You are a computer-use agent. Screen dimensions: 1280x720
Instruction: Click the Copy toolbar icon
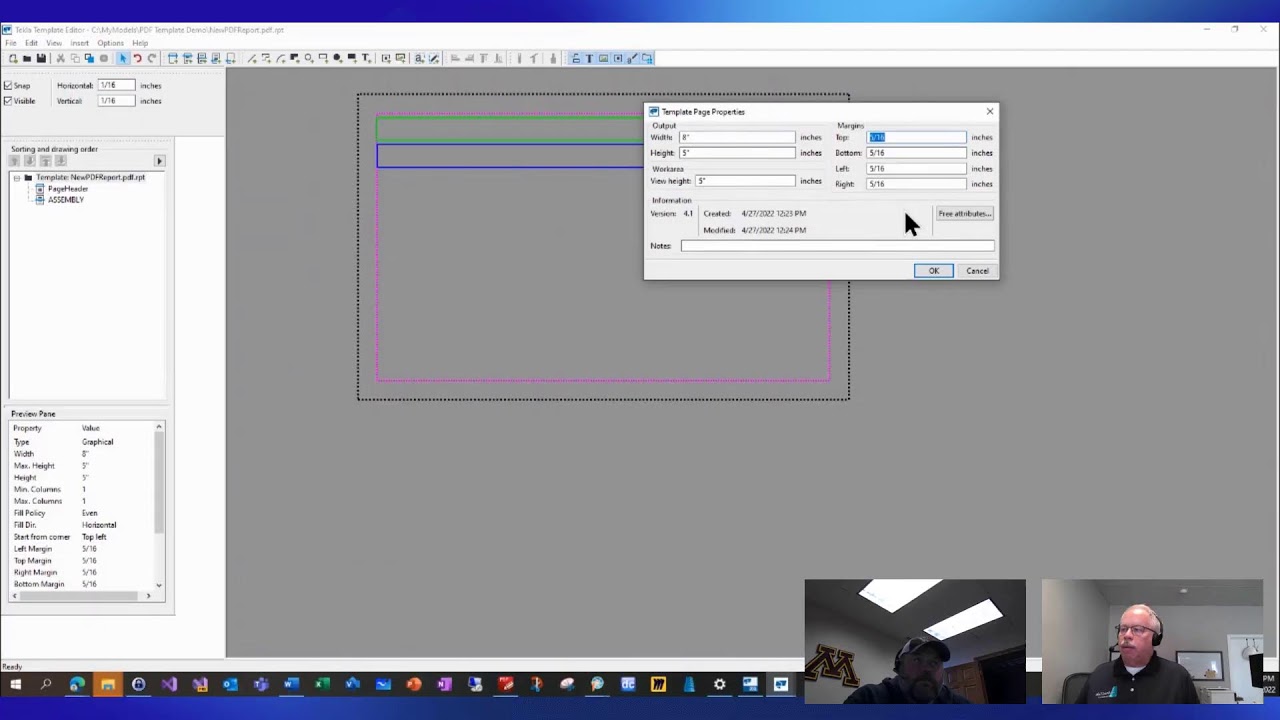(x=75, y=58)
